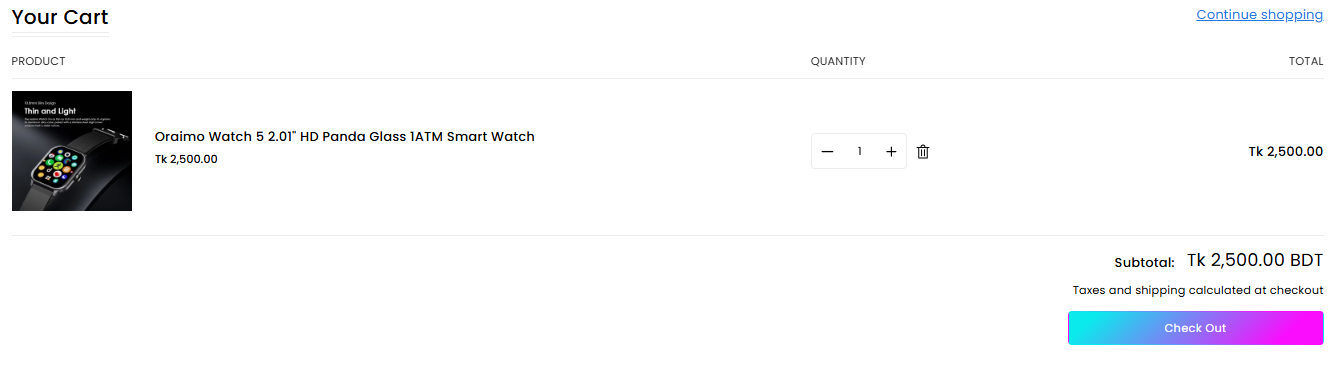The width and height of the screenshot is (1342, 384).
Task: Click the quantity field showing 1
Action: [859, 152]
